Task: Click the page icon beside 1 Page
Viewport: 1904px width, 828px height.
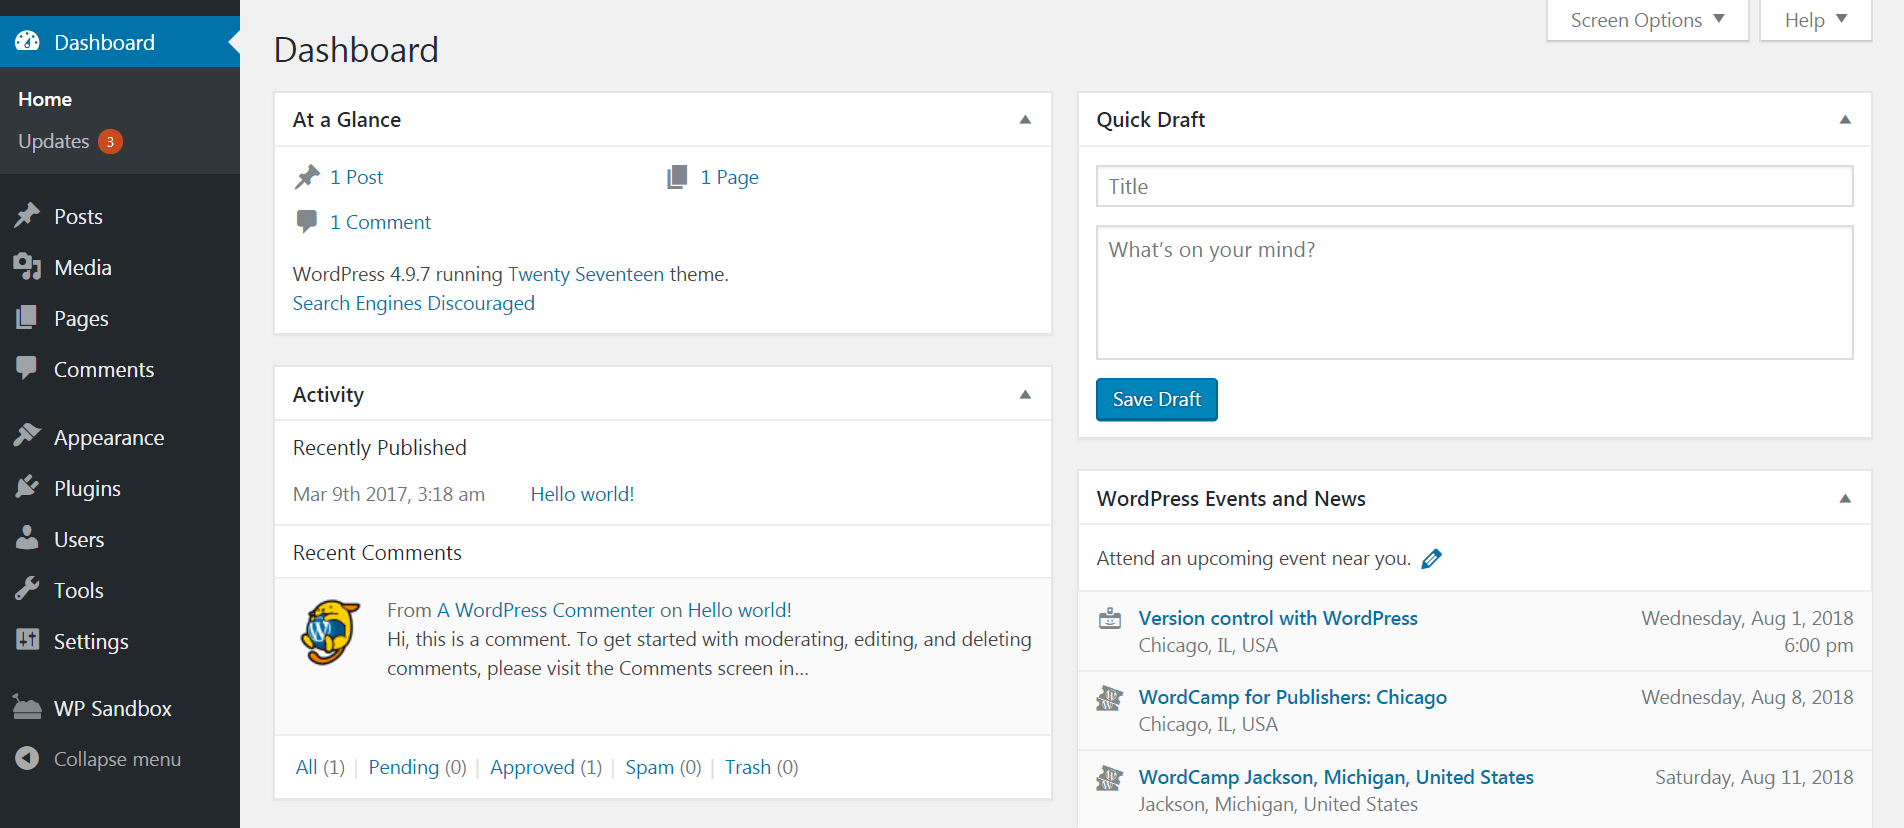Action: pyautogui.click(x=677, y=177)
